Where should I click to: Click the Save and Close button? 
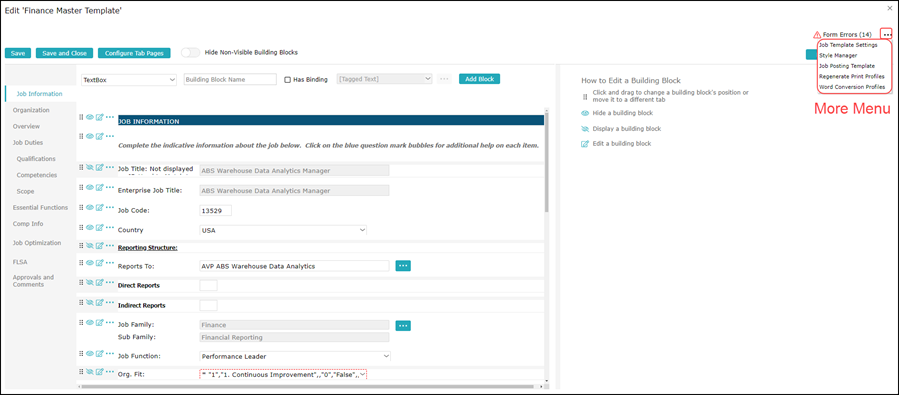(64, 53)
